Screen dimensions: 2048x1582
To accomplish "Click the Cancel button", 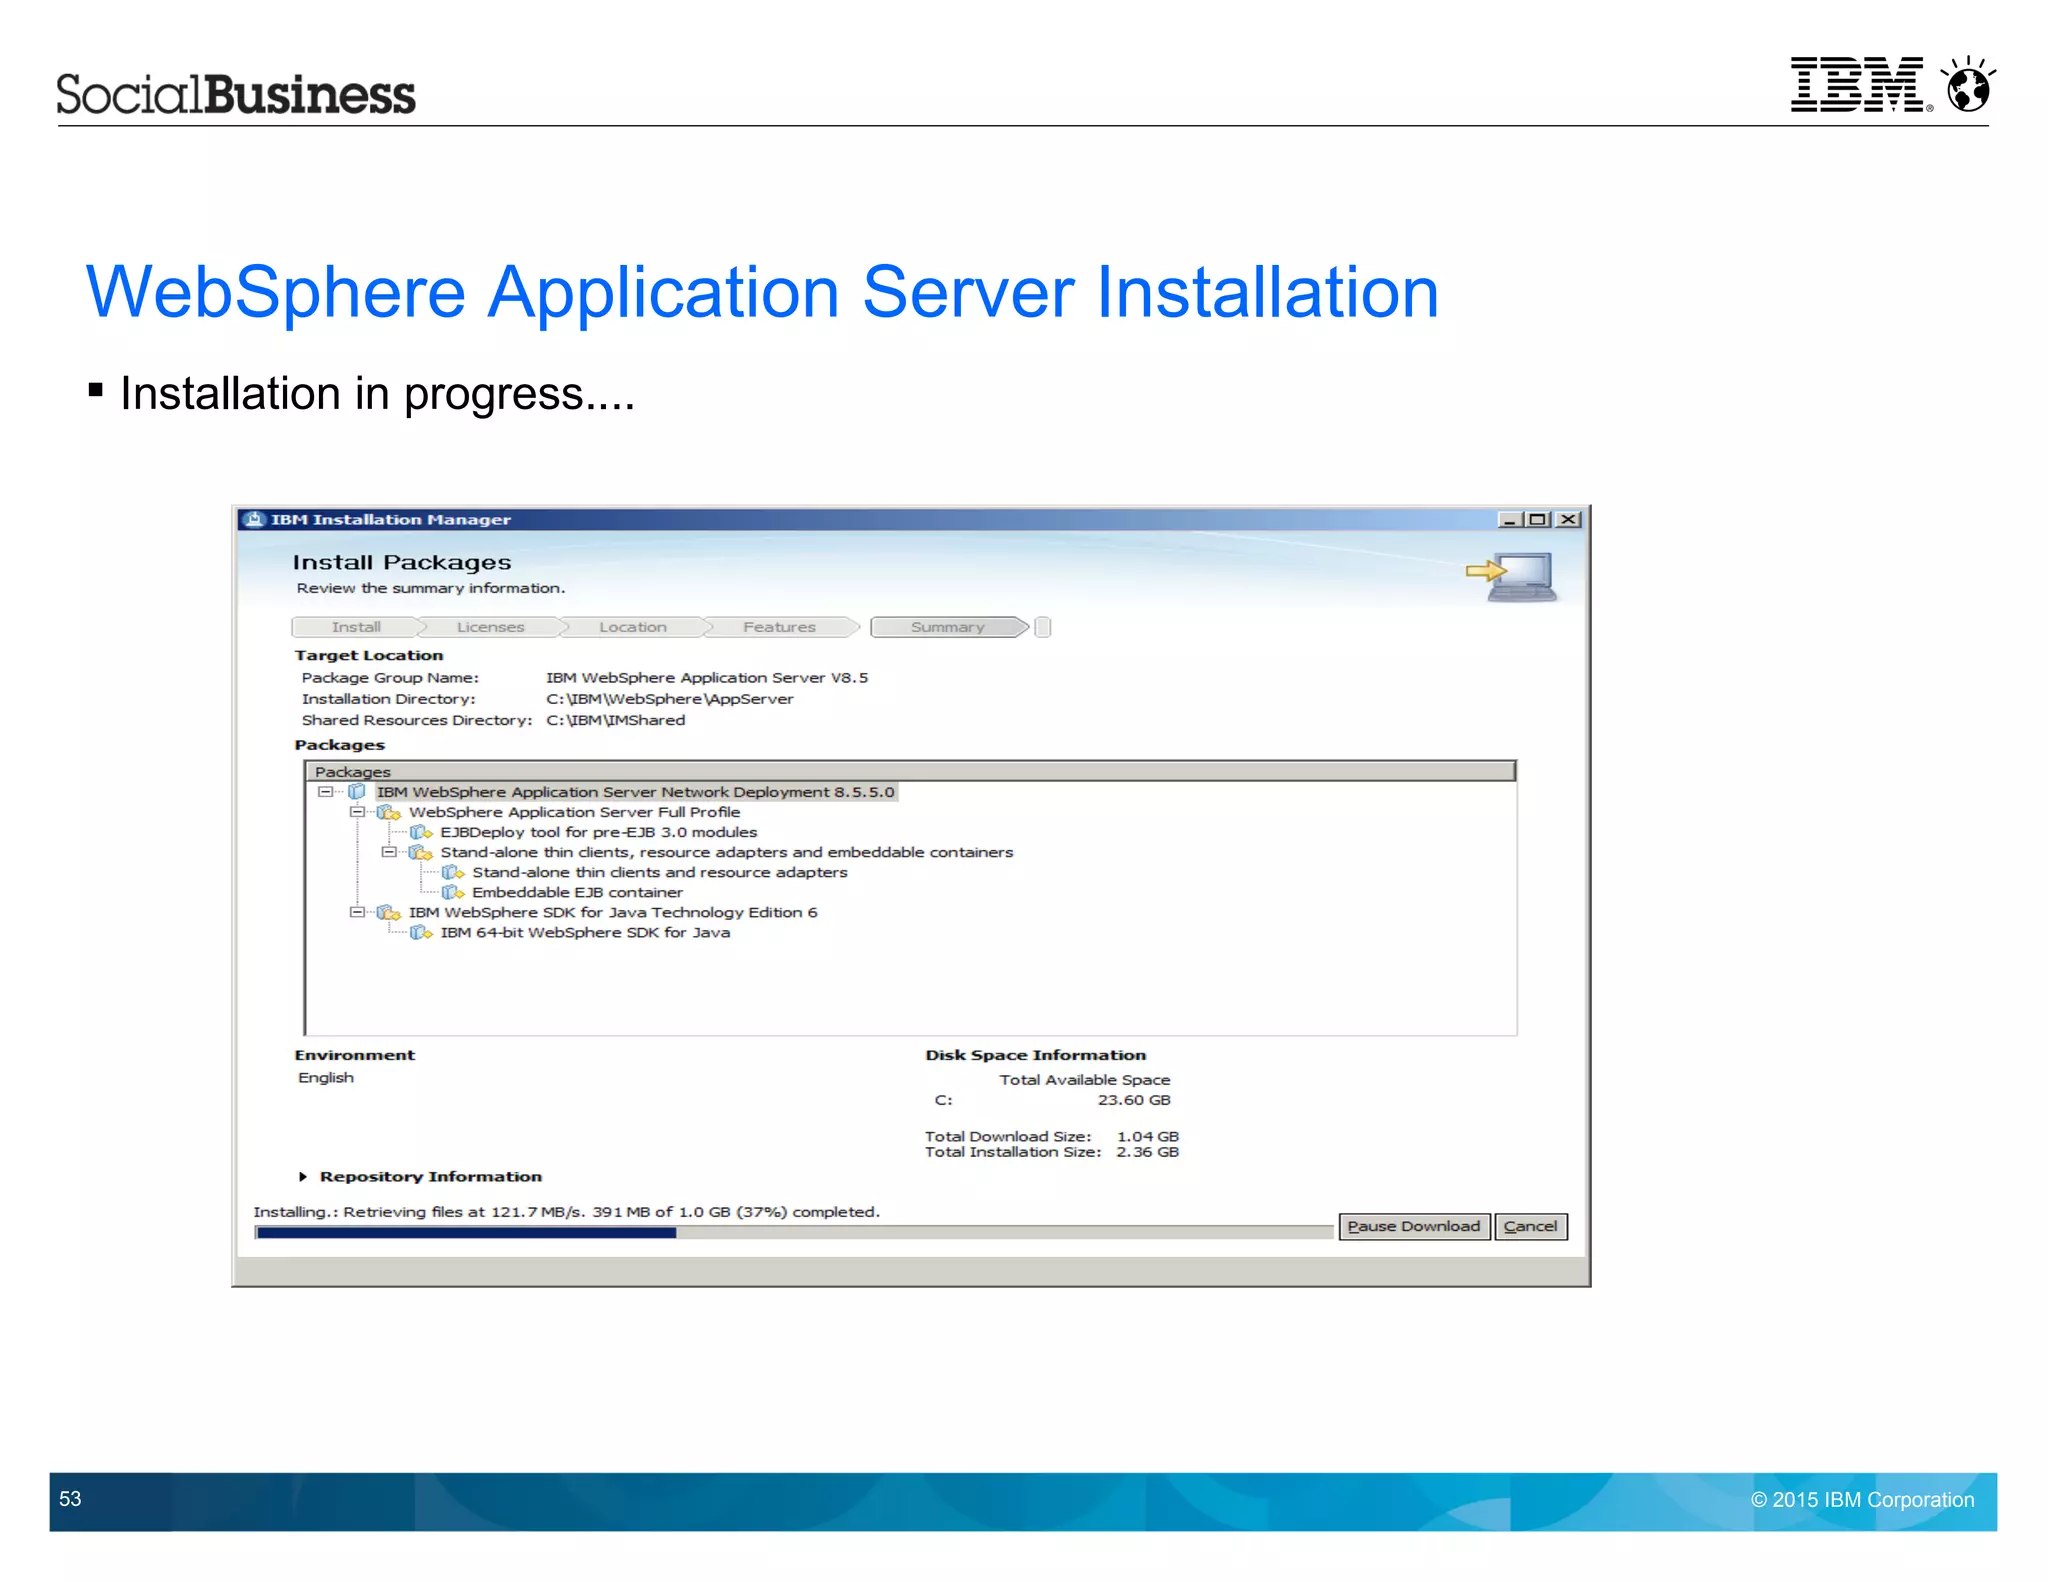I will (1530, 1226).
